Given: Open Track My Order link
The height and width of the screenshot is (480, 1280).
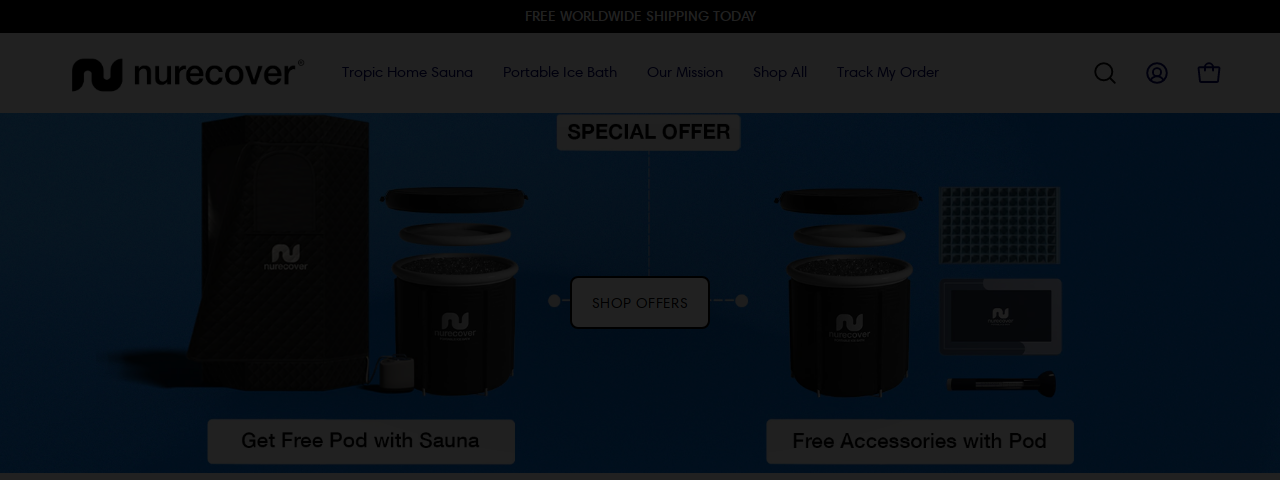Looking at the screenshot, I should coord(888,72).
